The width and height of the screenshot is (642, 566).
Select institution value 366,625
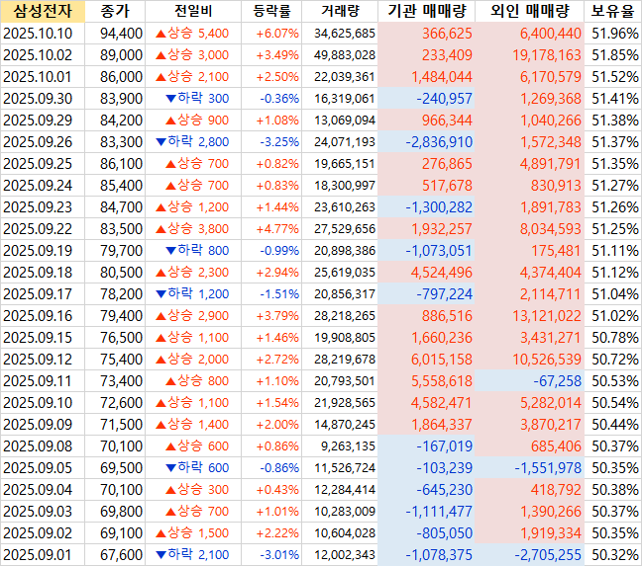click(x=427, y=33)
